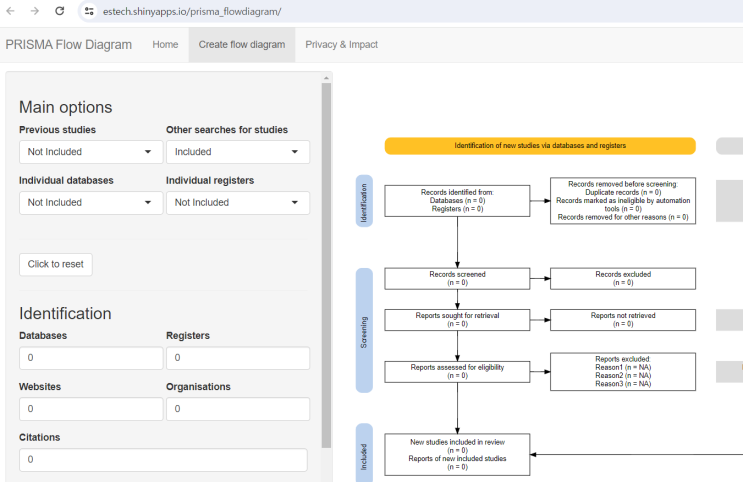
Task: Click the sidebar vertical scrollbar
Action: click(x=326, y=260)
